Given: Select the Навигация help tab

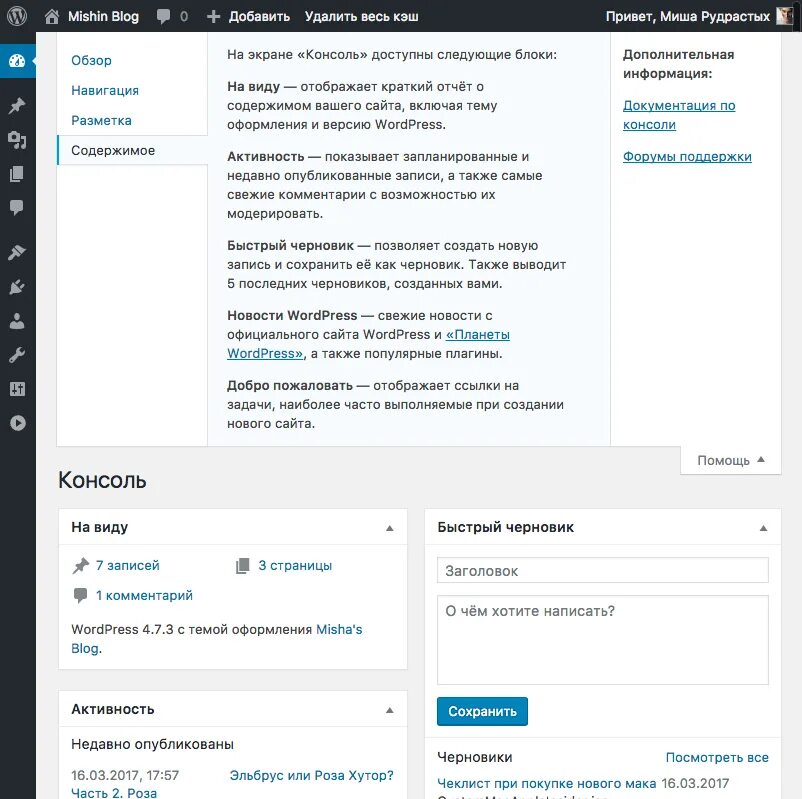Looking at the screenshot, I should click(x=105, y=91).
